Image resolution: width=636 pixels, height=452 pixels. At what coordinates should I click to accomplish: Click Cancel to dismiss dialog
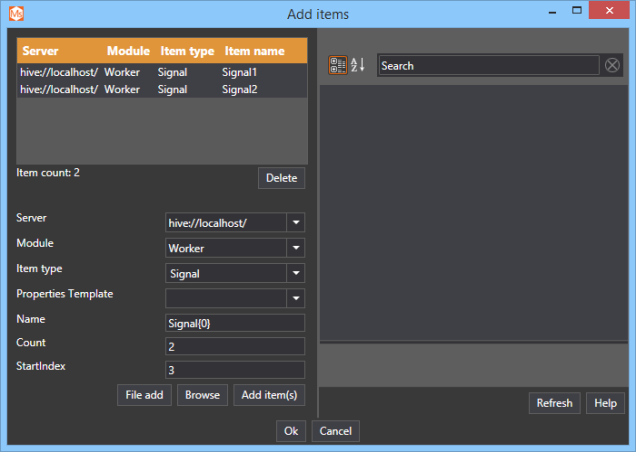[335, 431]
